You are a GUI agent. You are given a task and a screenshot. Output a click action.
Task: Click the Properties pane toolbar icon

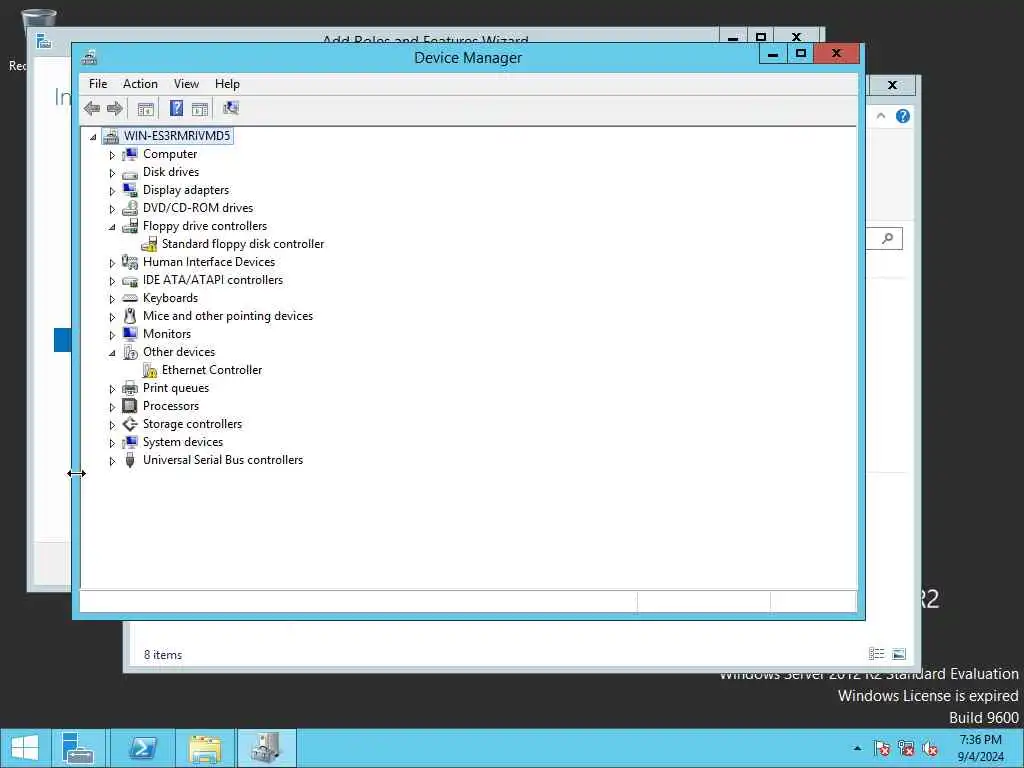(x=200, y=109)
